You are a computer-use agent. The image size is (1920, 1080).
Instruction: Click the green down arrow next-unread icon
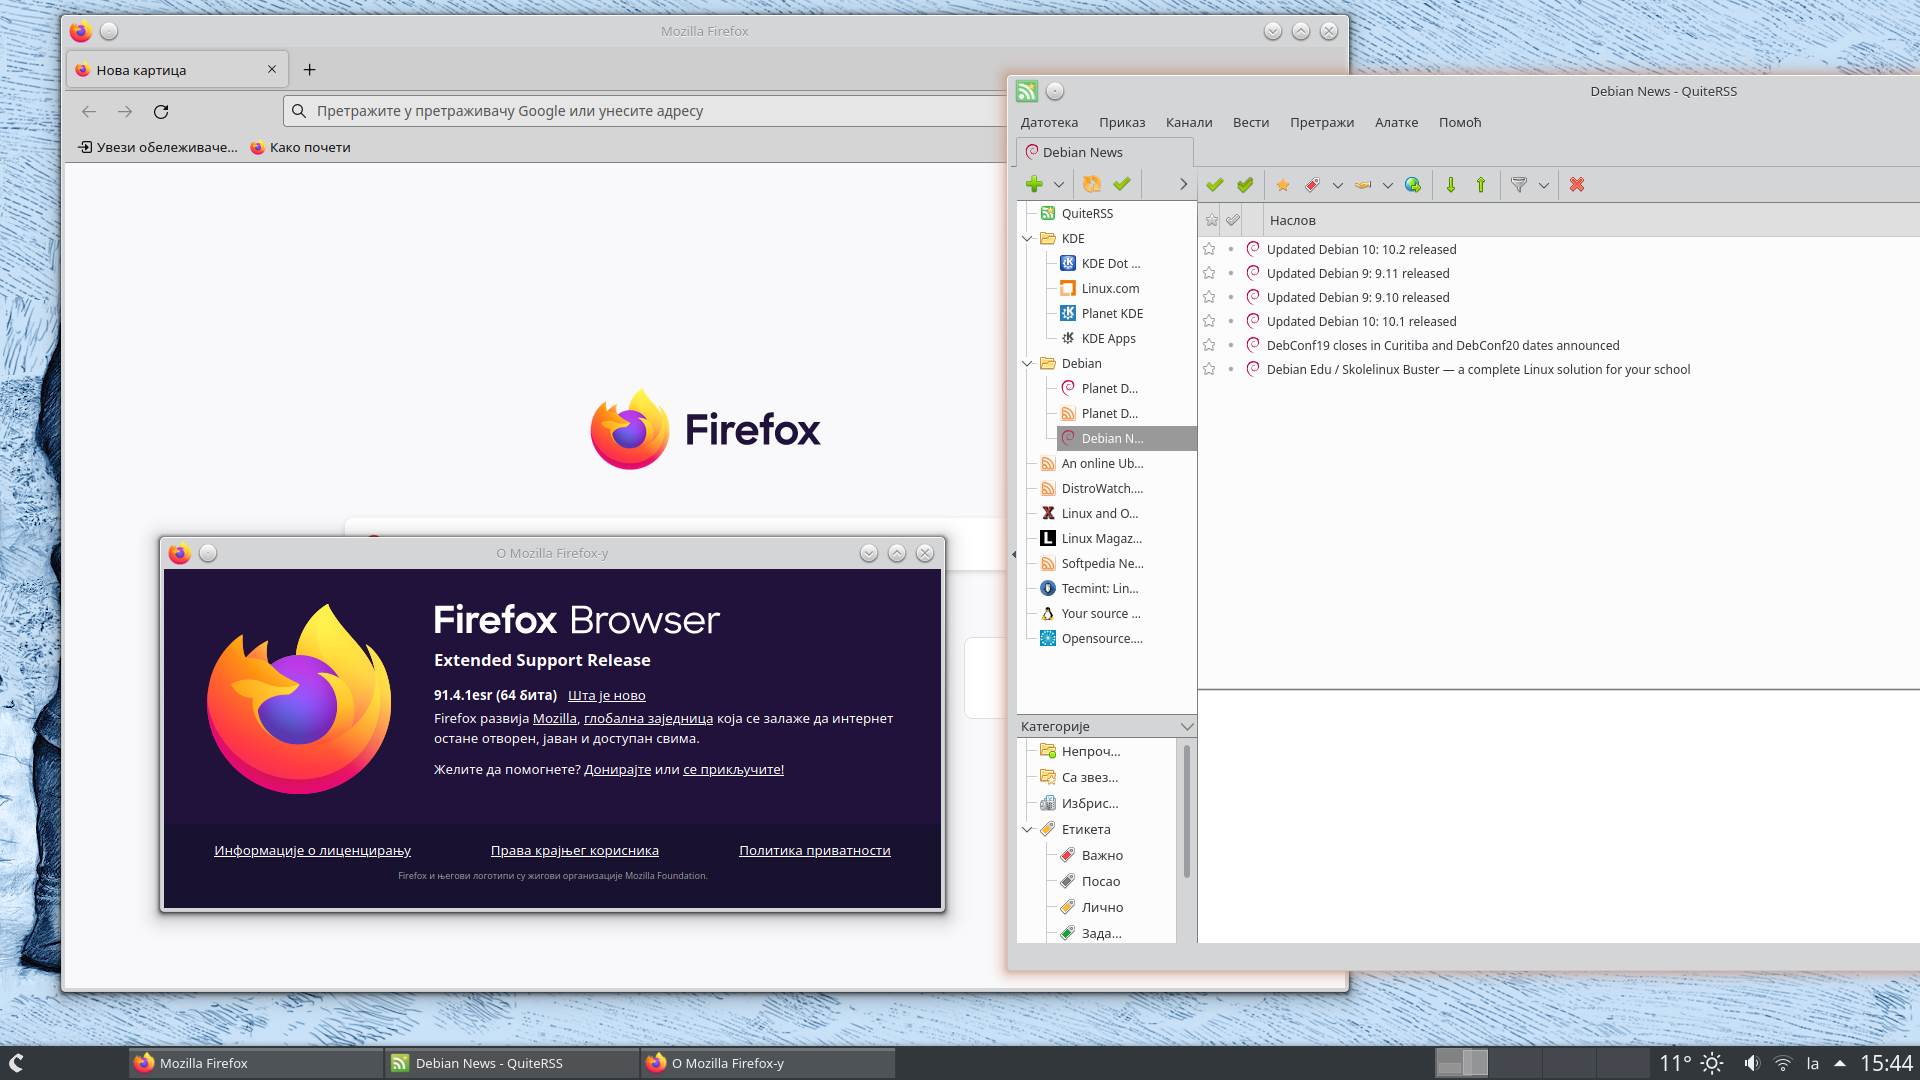pyautogui.click(x=1450, y=185)
